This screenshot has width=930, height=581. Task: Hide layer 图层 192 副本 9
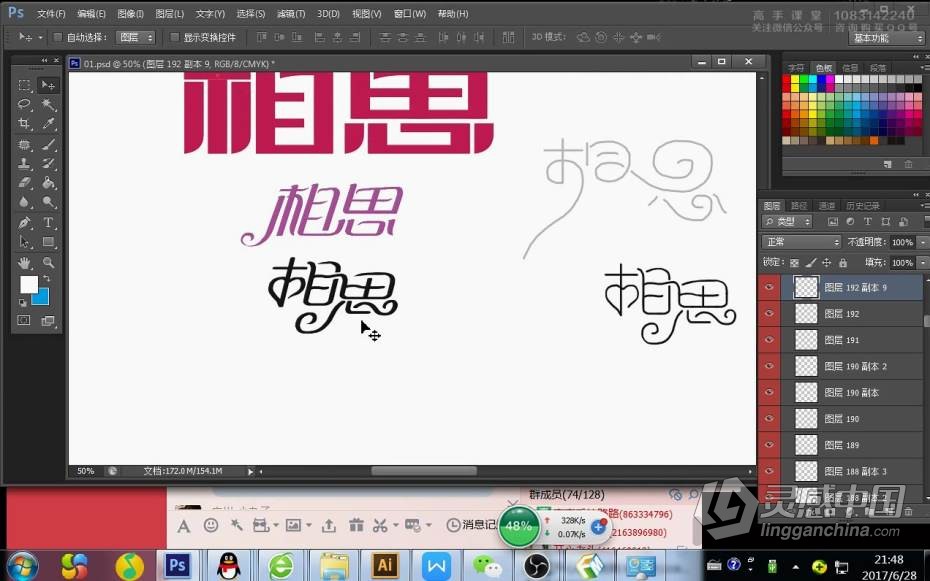tap(769, 287)
